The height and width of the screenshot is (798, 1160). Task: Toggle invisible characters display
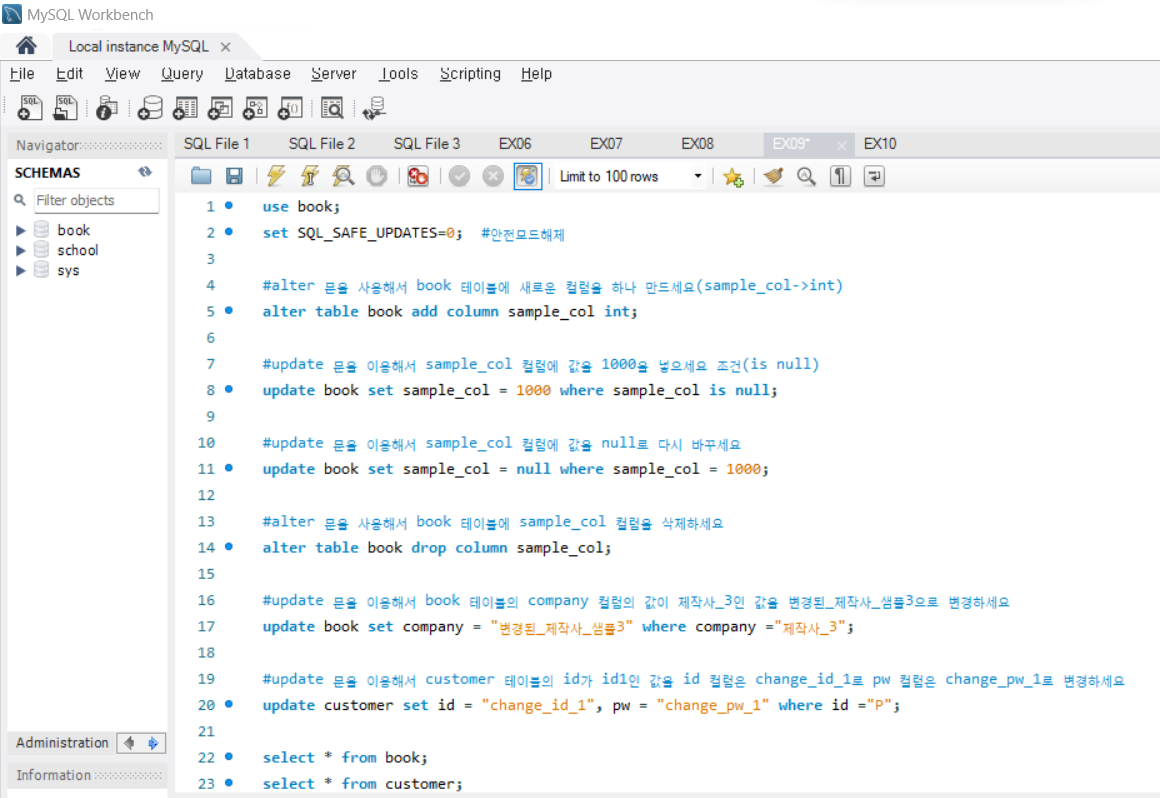[840, 176]
